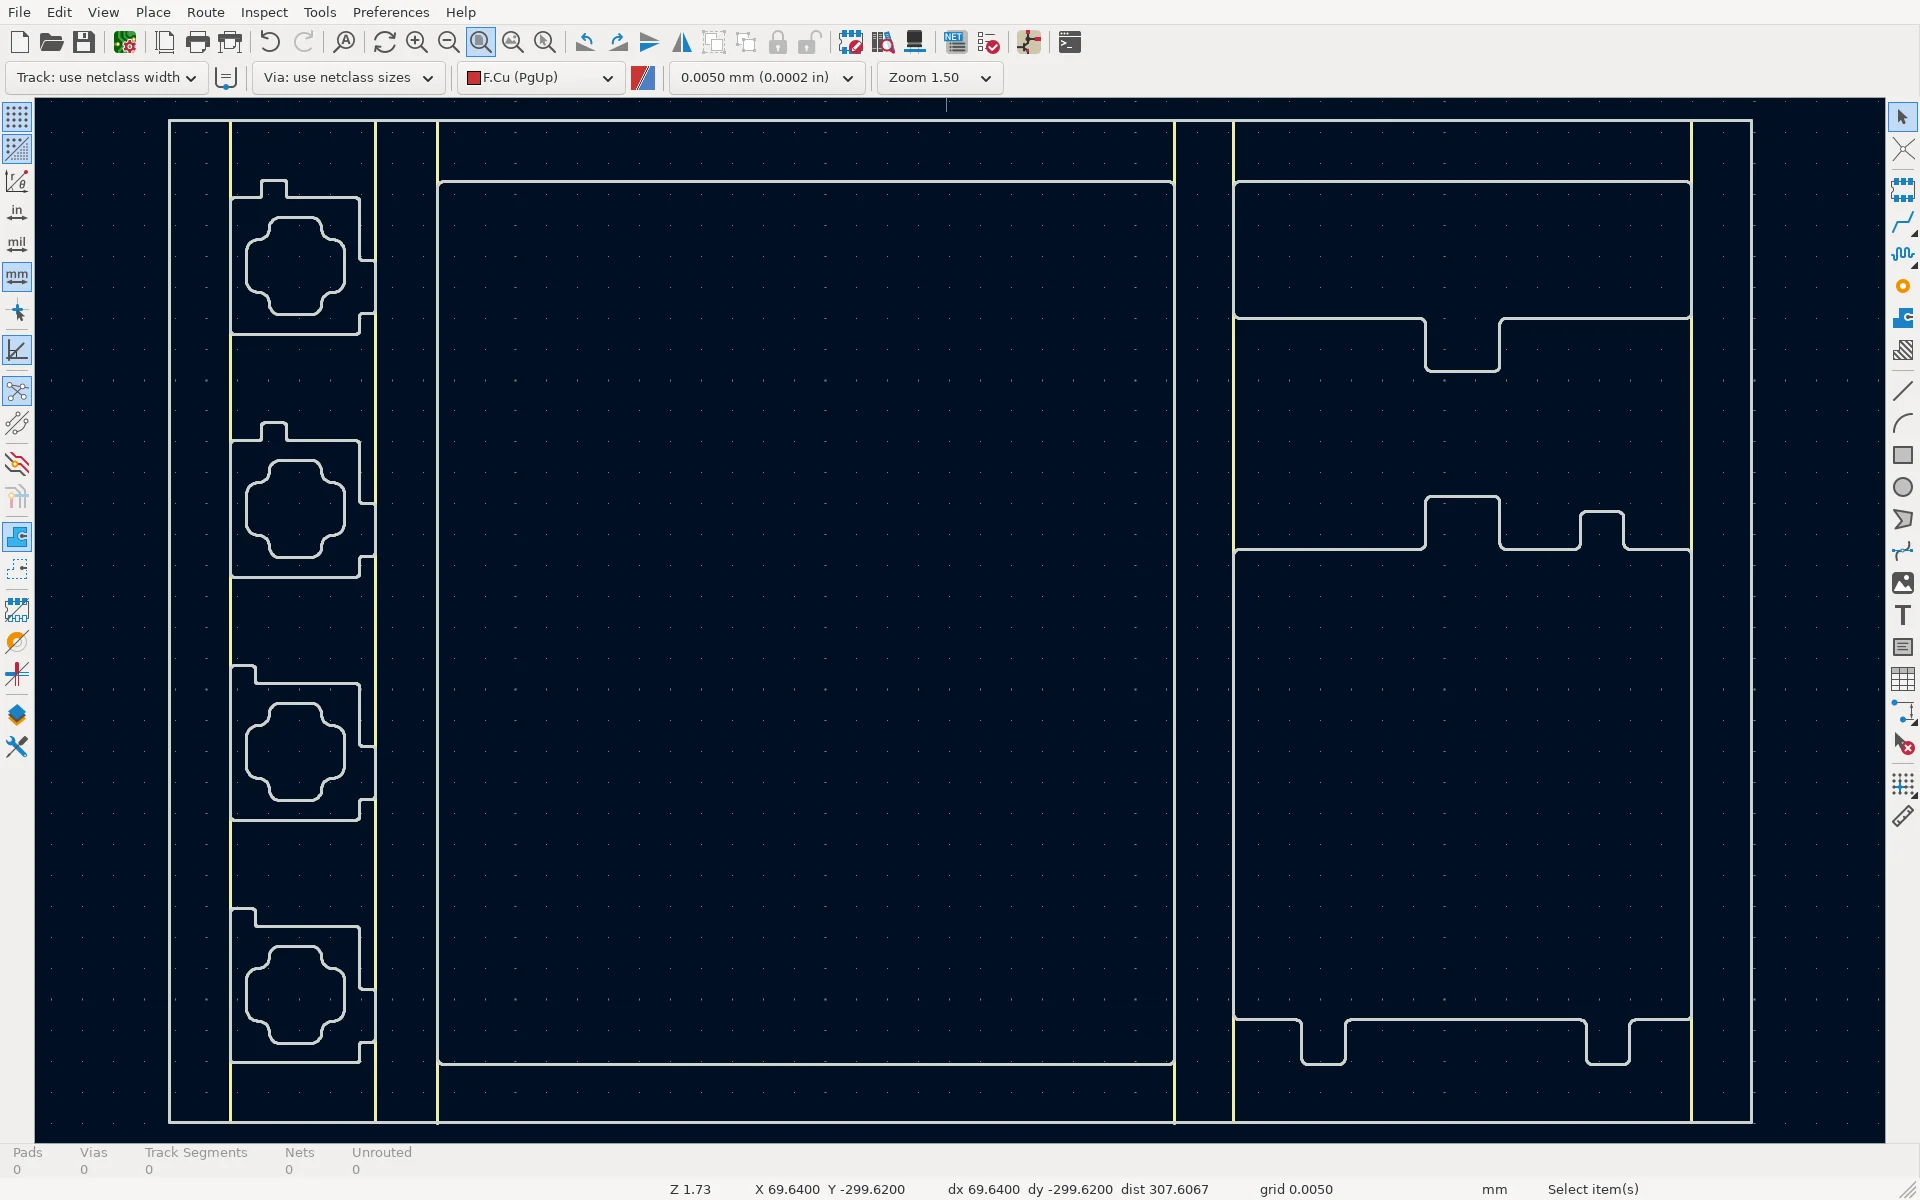Viewport: 1920px width, 1200px height.
Task: Open the Help menu
Action: click(x=461, y=12)
